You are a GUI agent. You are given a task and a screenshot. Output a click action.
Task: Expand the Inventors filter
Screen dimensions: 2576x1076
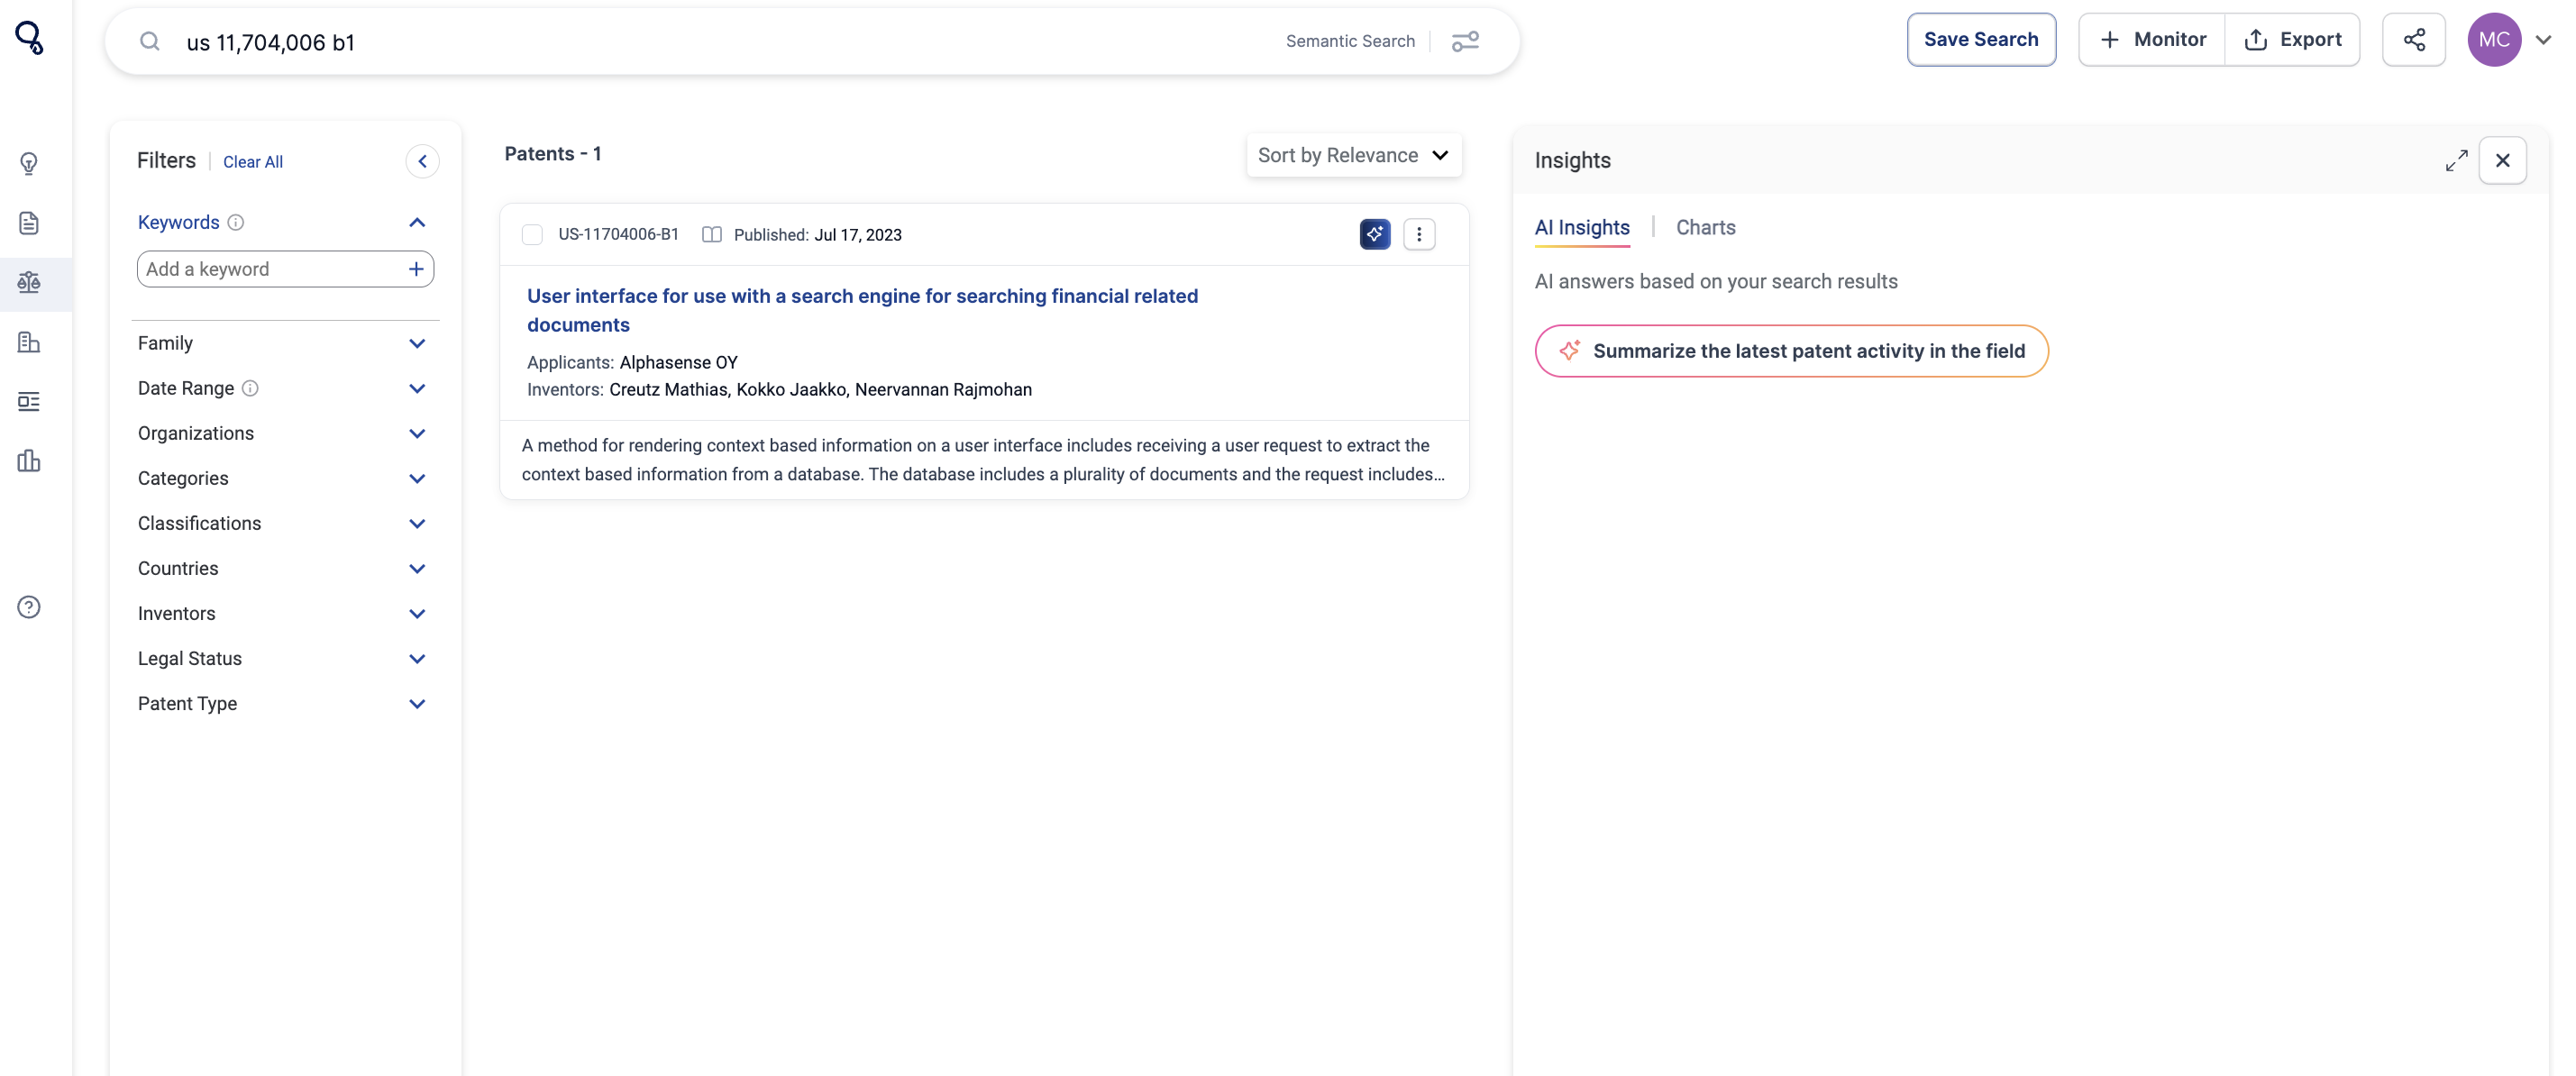point(417,613)
